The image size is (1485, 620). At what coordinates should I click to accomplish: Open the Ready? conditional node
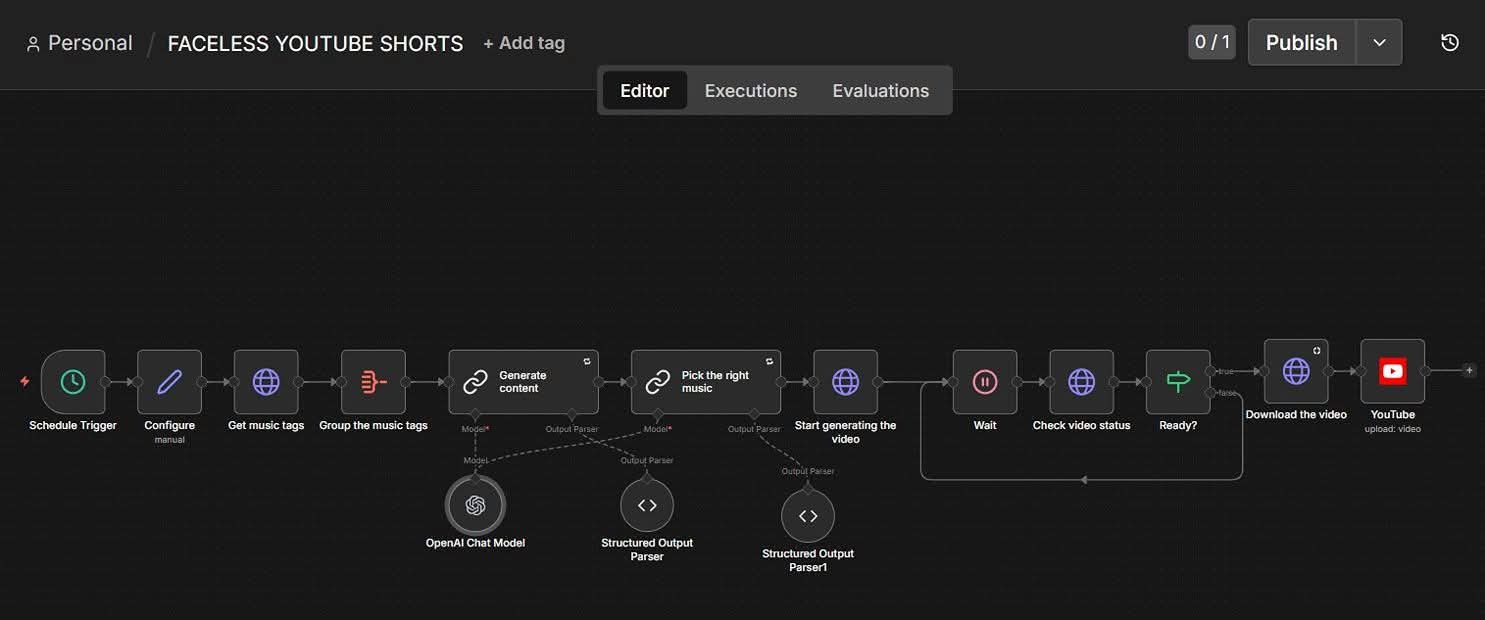[x=1178, y=381]
